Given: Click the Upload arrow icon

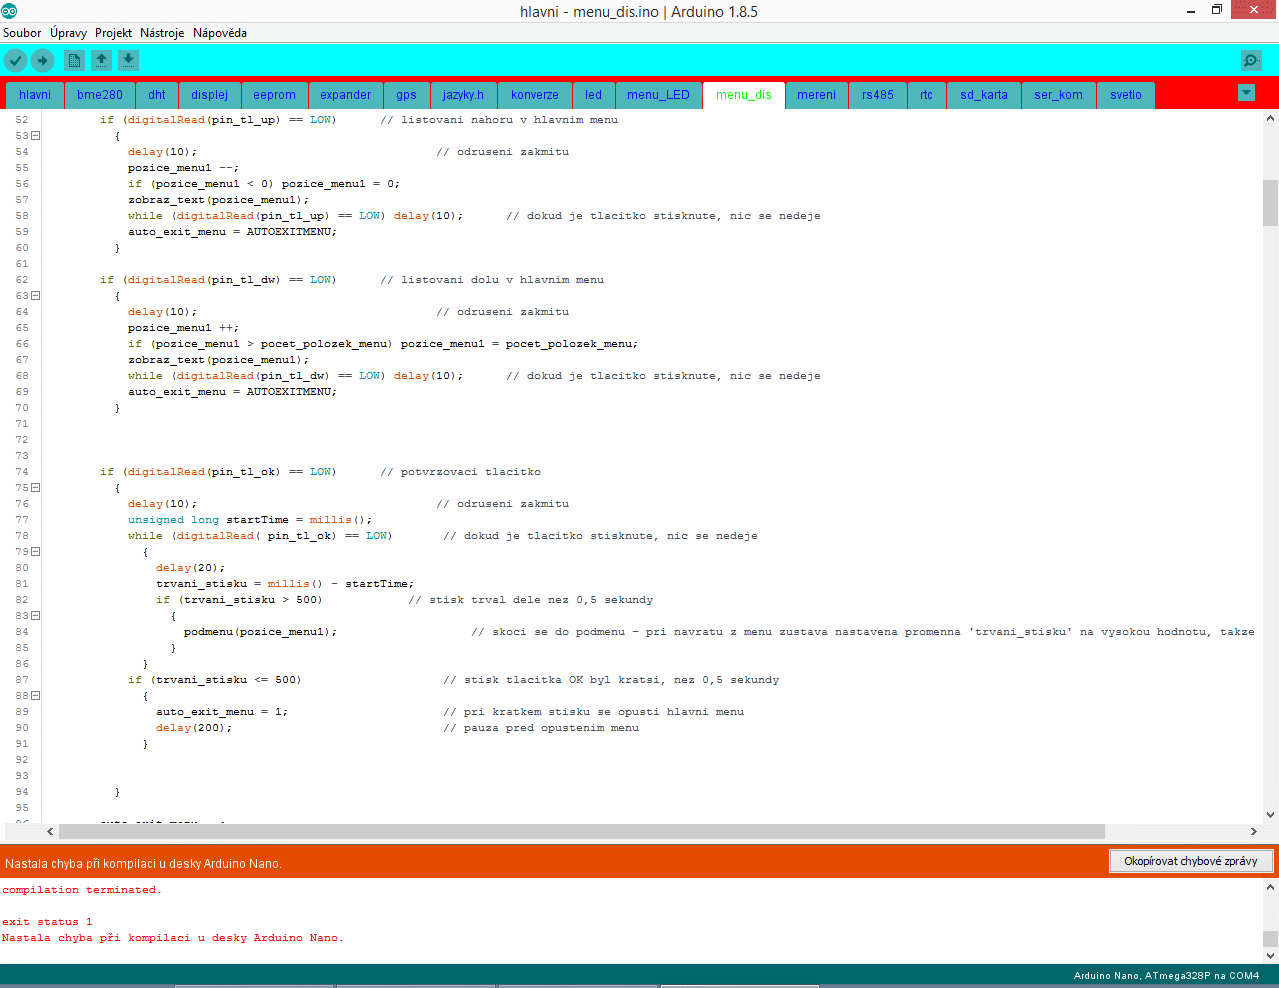Looking at the screenshot, I should tap(42, 61).
